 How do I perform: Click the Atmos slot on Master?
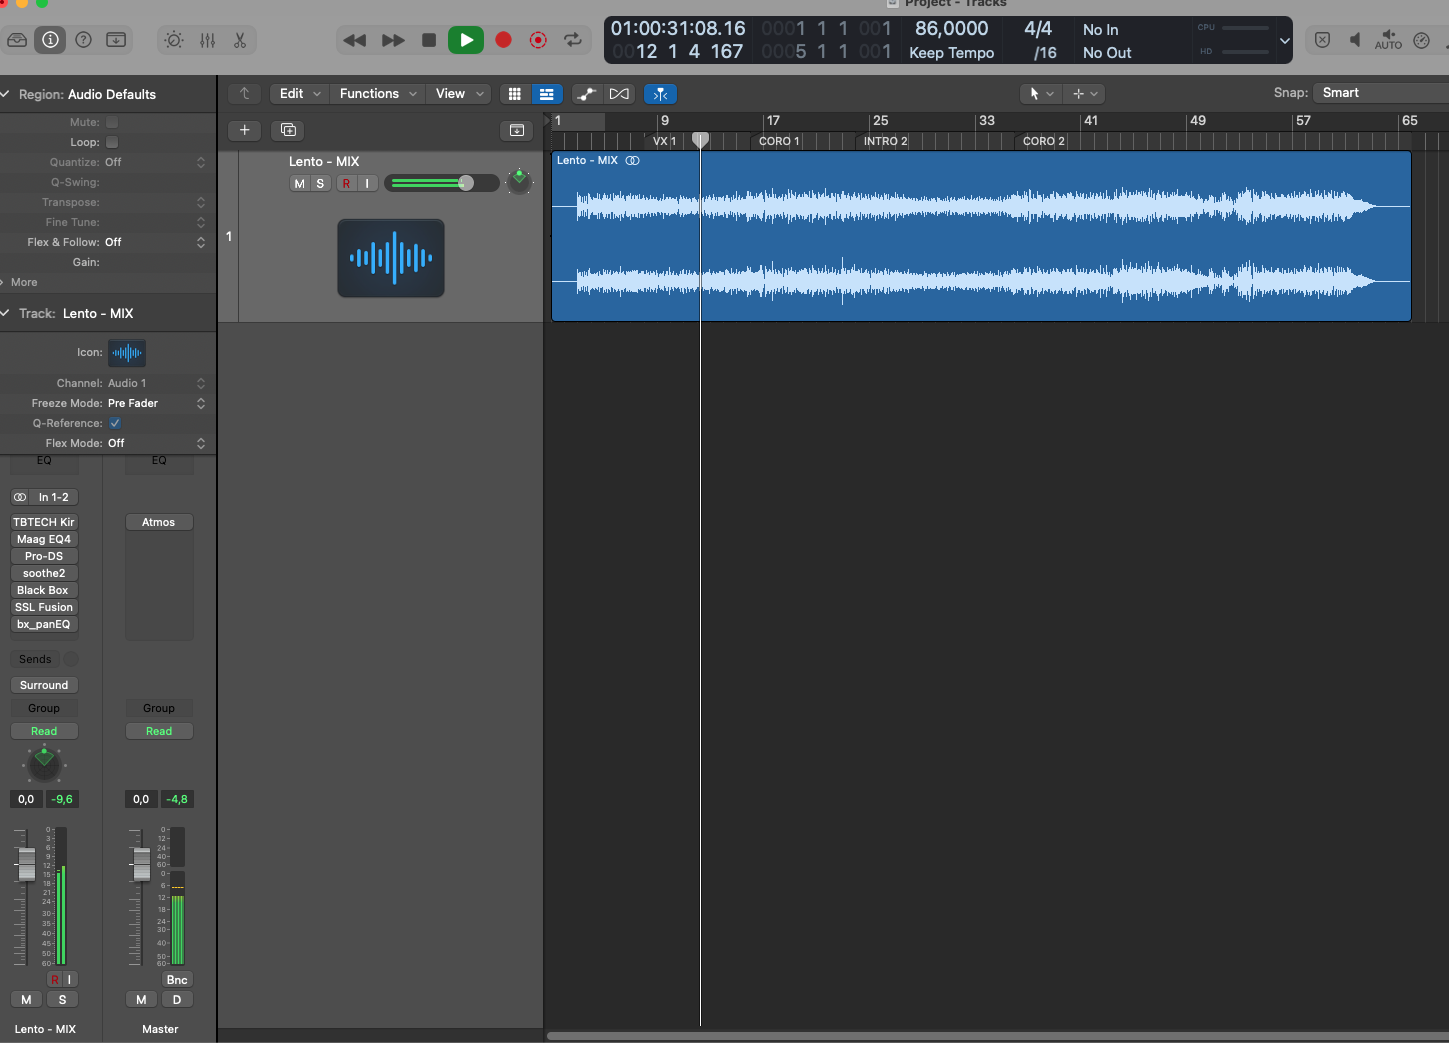coord(159,522)
